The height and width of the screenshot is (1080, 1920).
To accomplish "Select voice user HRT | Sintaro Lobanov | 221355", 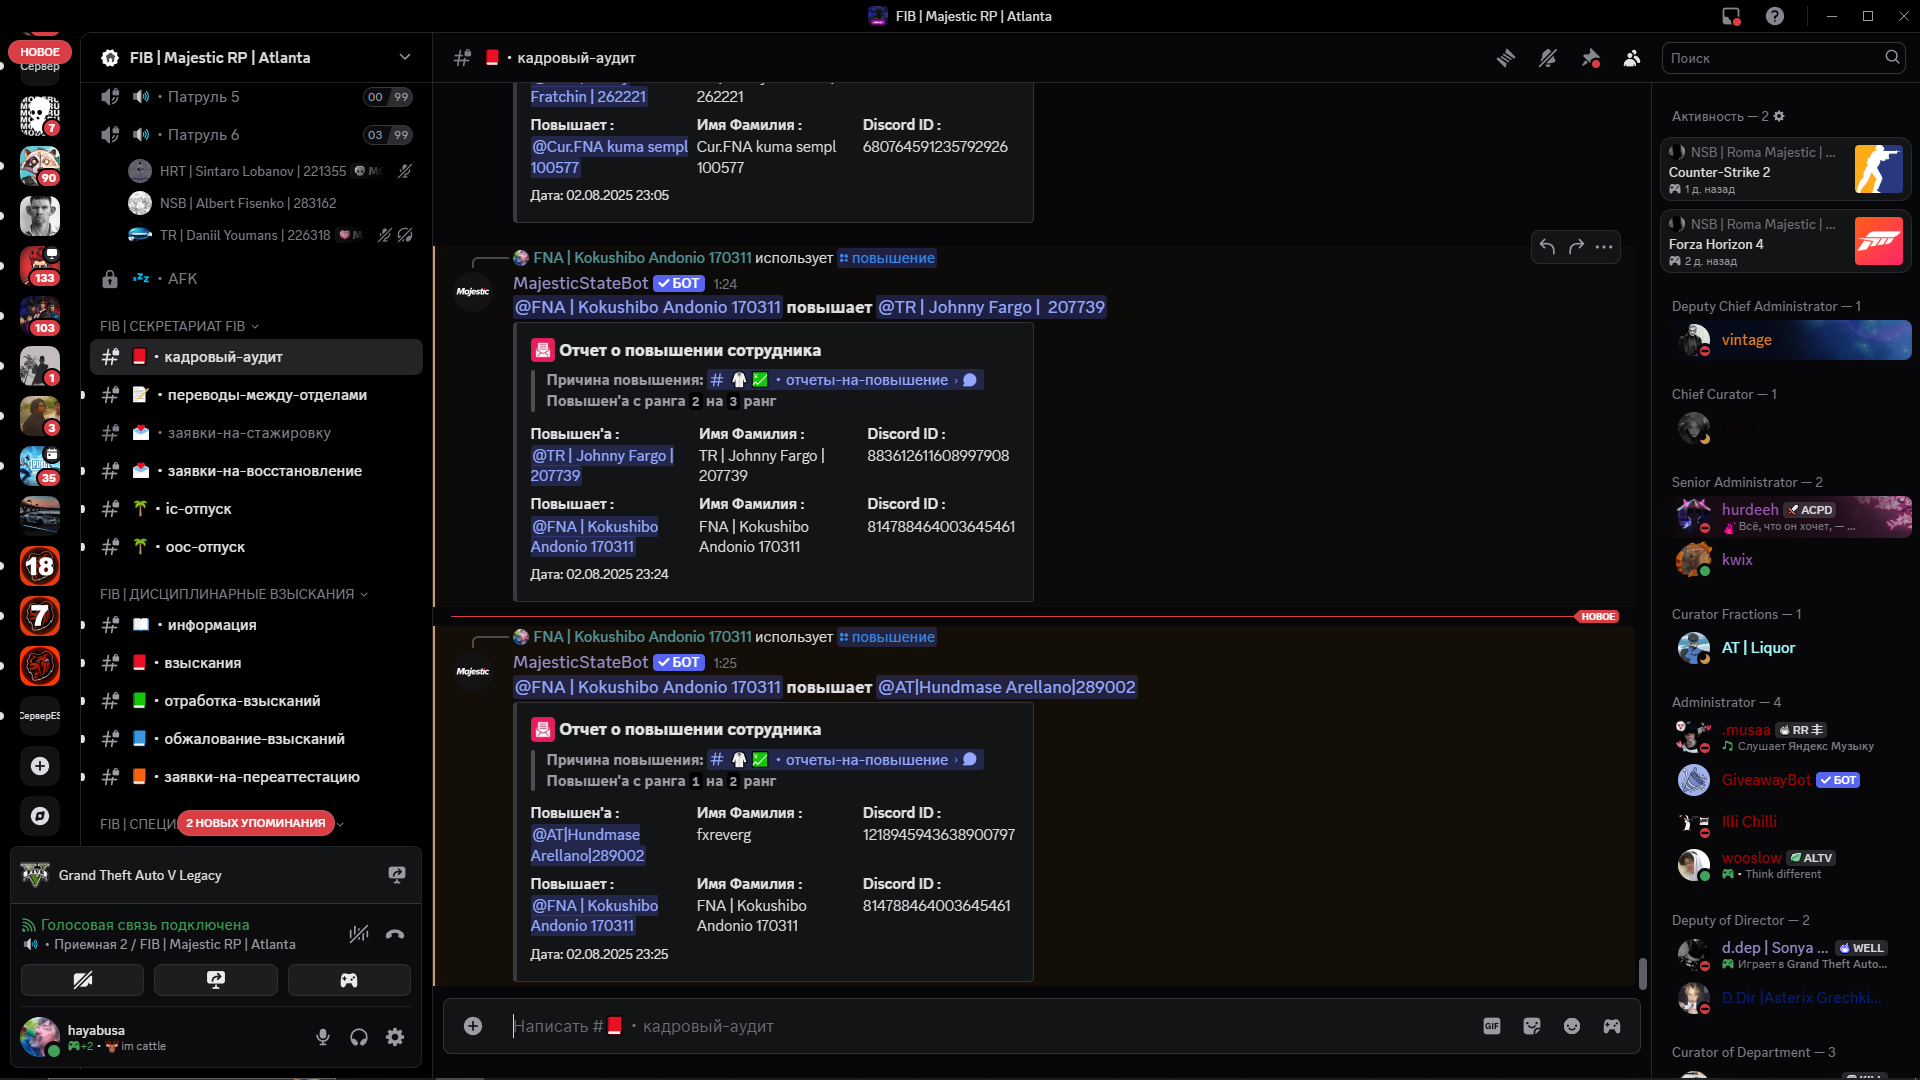I will click(271, 171).
